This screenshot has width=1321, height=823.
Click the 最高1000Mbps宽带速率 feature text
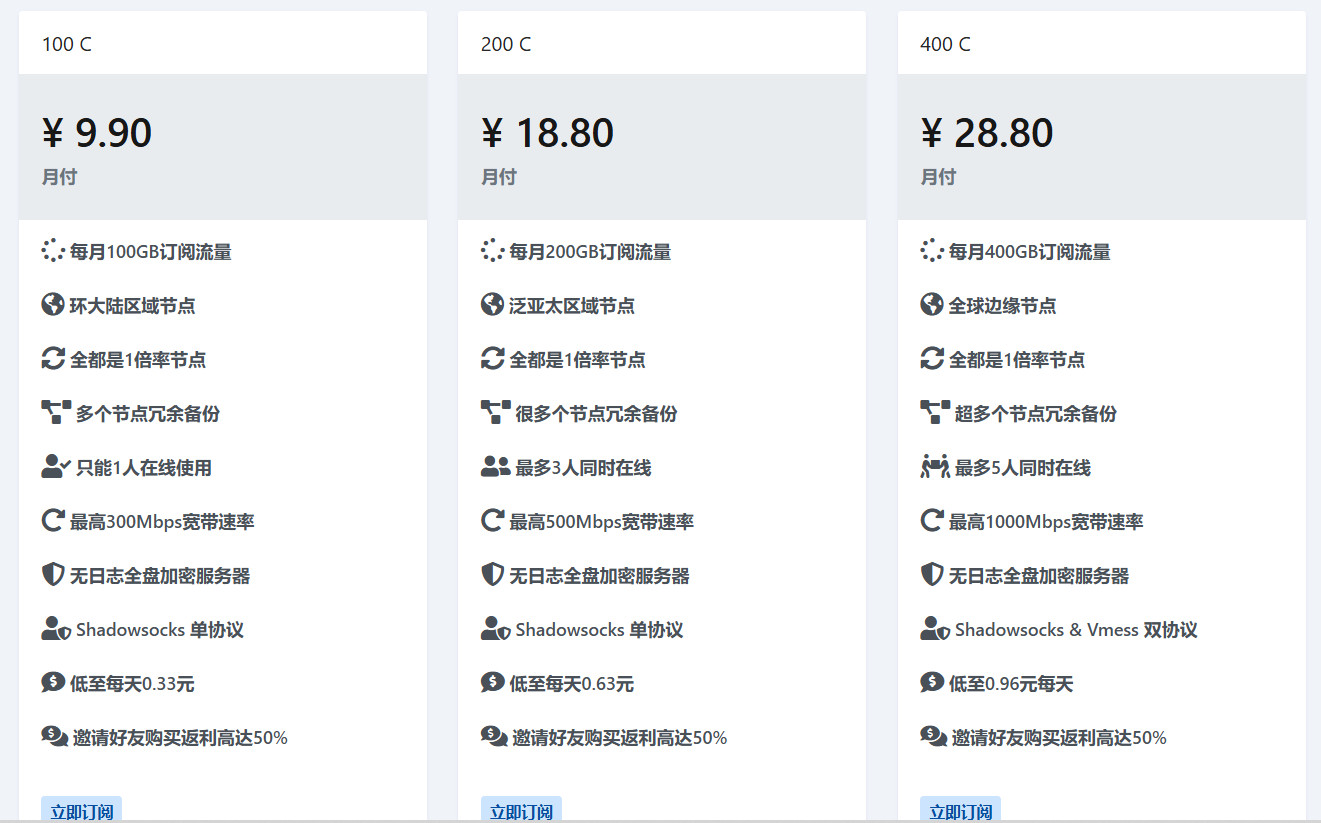(x=1046, y=522)
